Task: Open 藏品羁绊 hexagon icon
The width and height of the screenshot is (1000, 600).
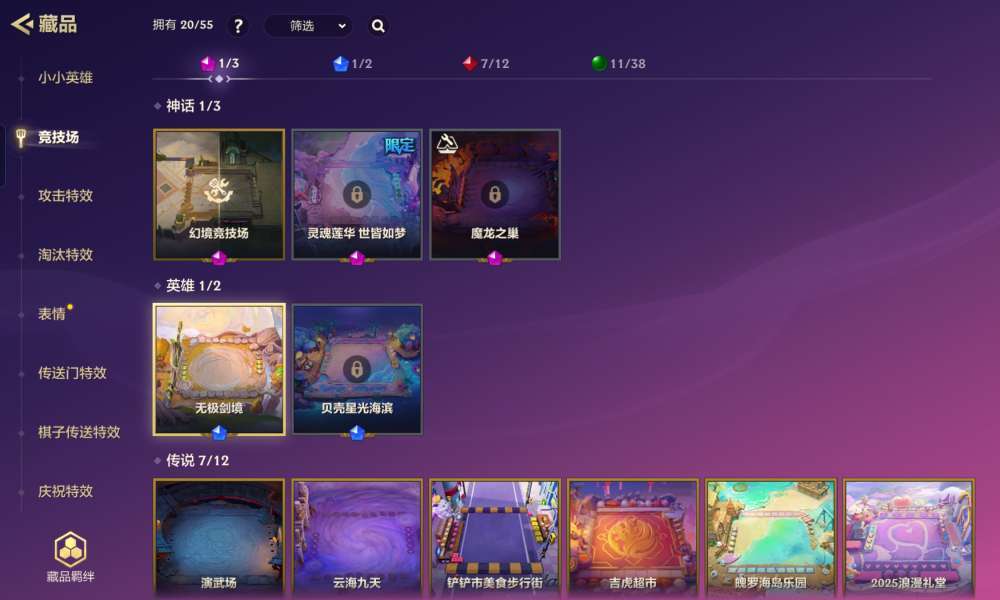Action: [x=70, y=549]
